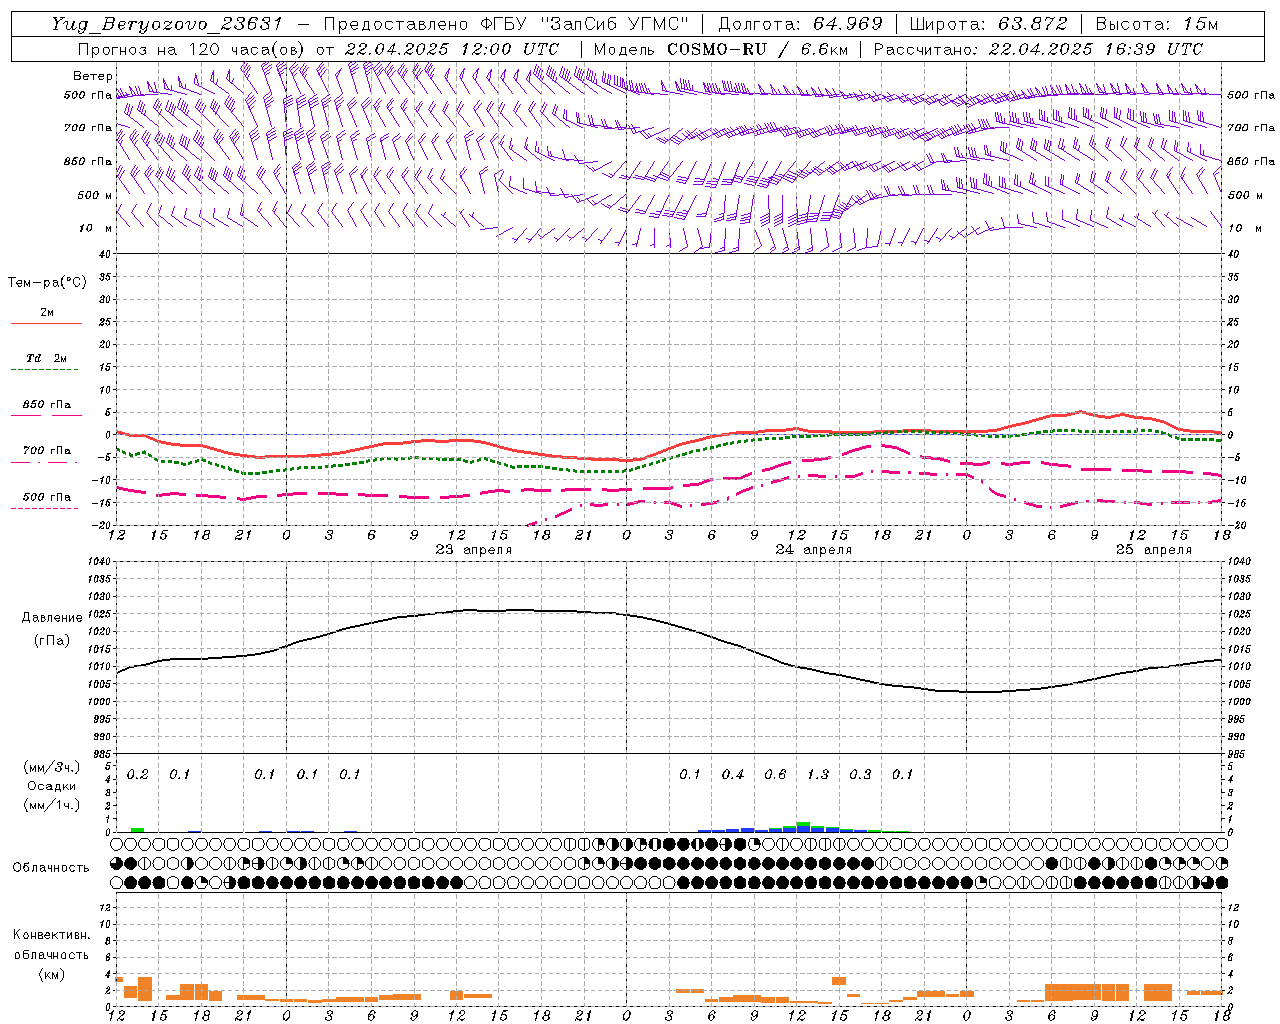Click the "700 гПа" temperature legend entry
This screenshot has width=1280, height=1024.
[46, 451]
